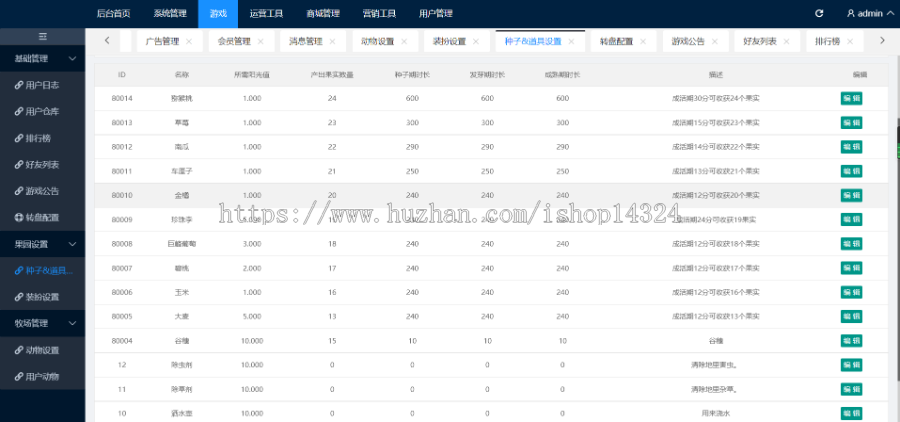This screenshot has width=900, height=422.
Task: Edit the 巨峰葡萄 row
Action: point(851,243)
